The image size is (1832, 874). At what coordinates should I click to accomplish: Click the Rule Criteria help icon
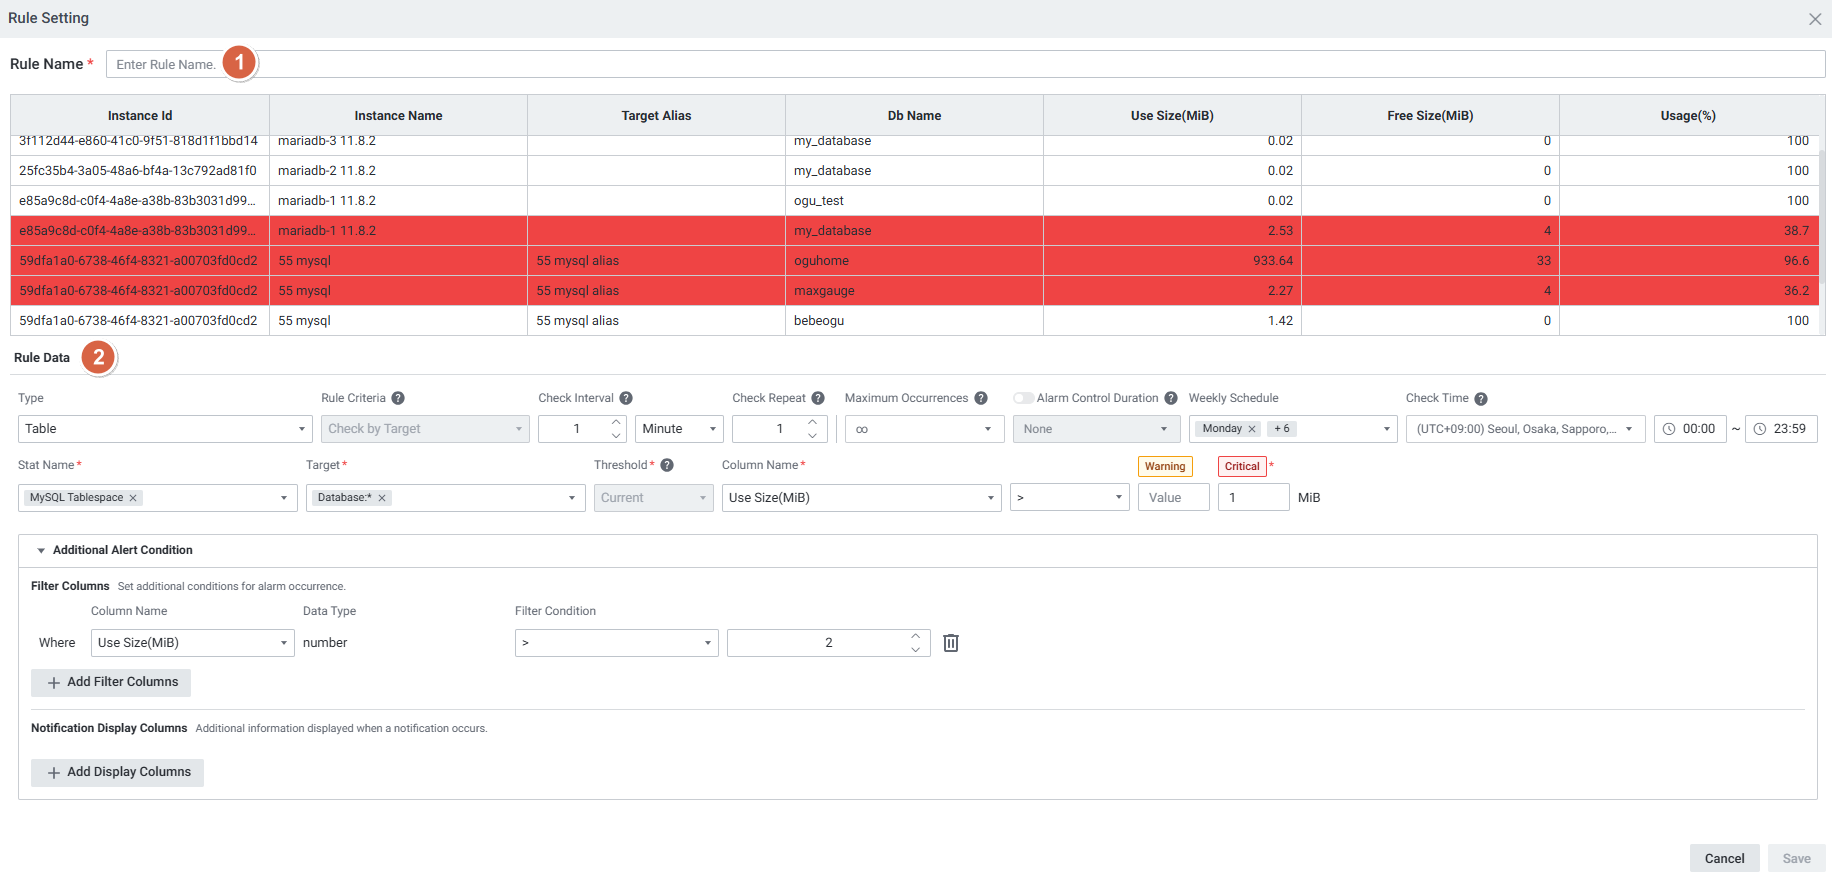tap(398, 398)
